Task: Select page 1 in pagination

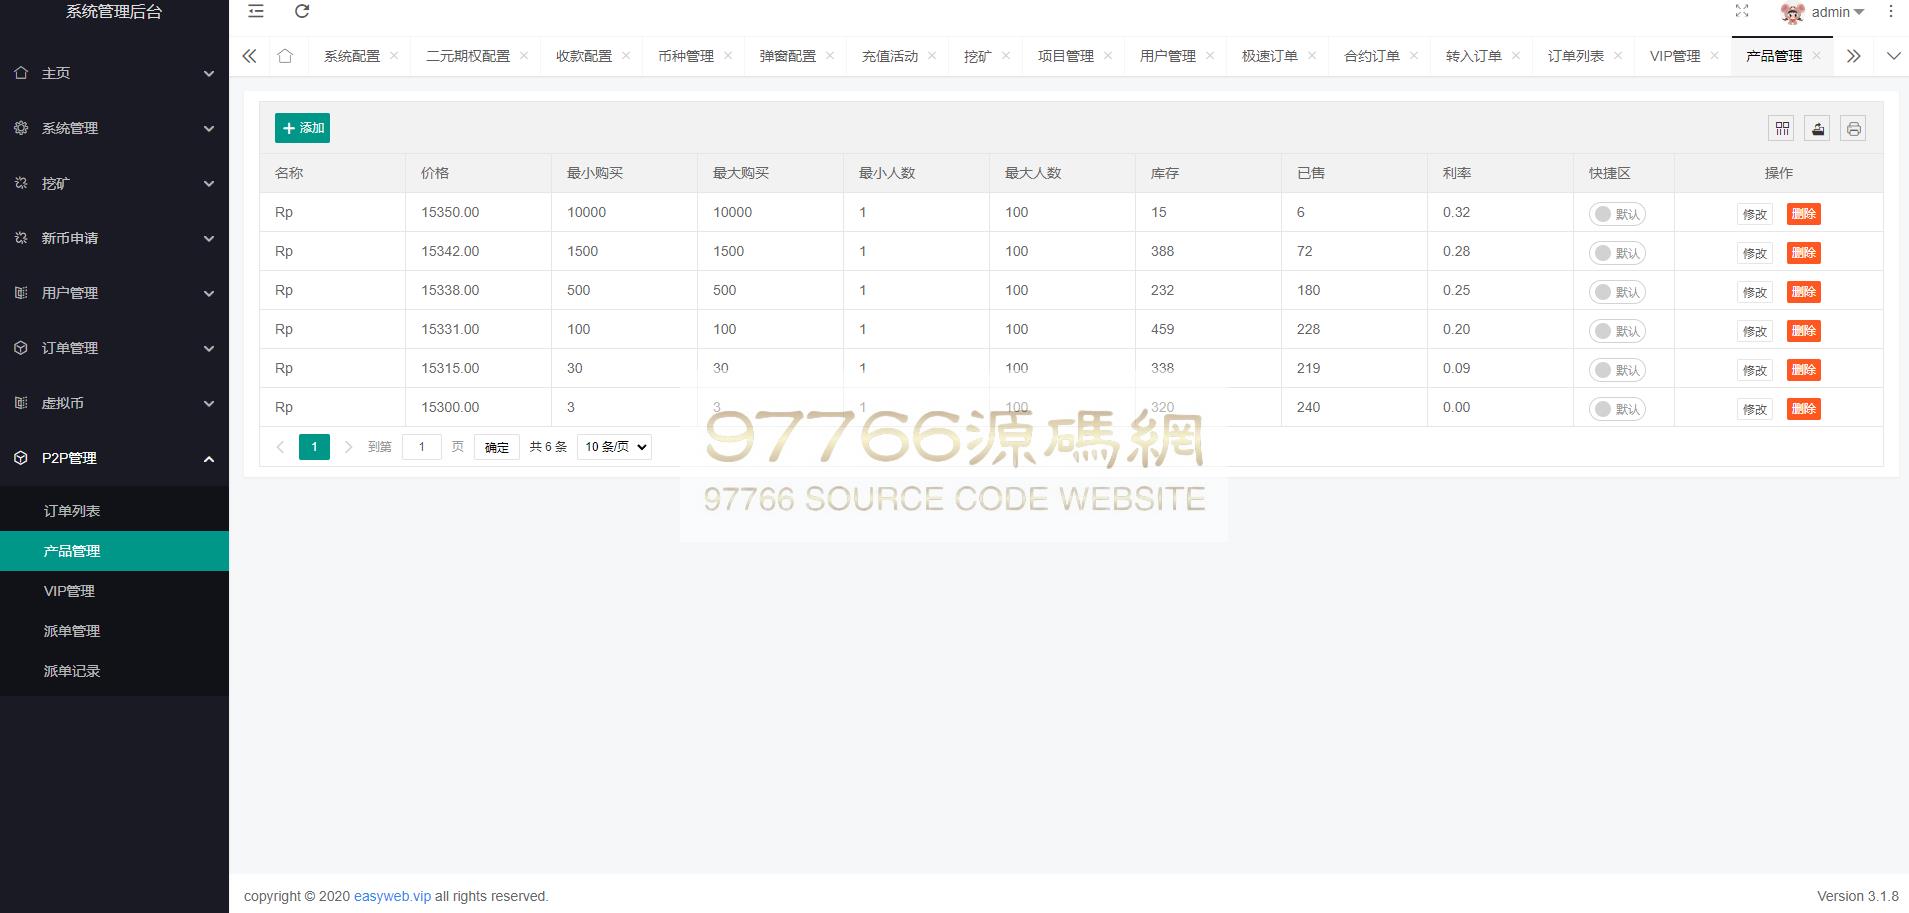Action: pyautogui.click(x=314, y=447)
